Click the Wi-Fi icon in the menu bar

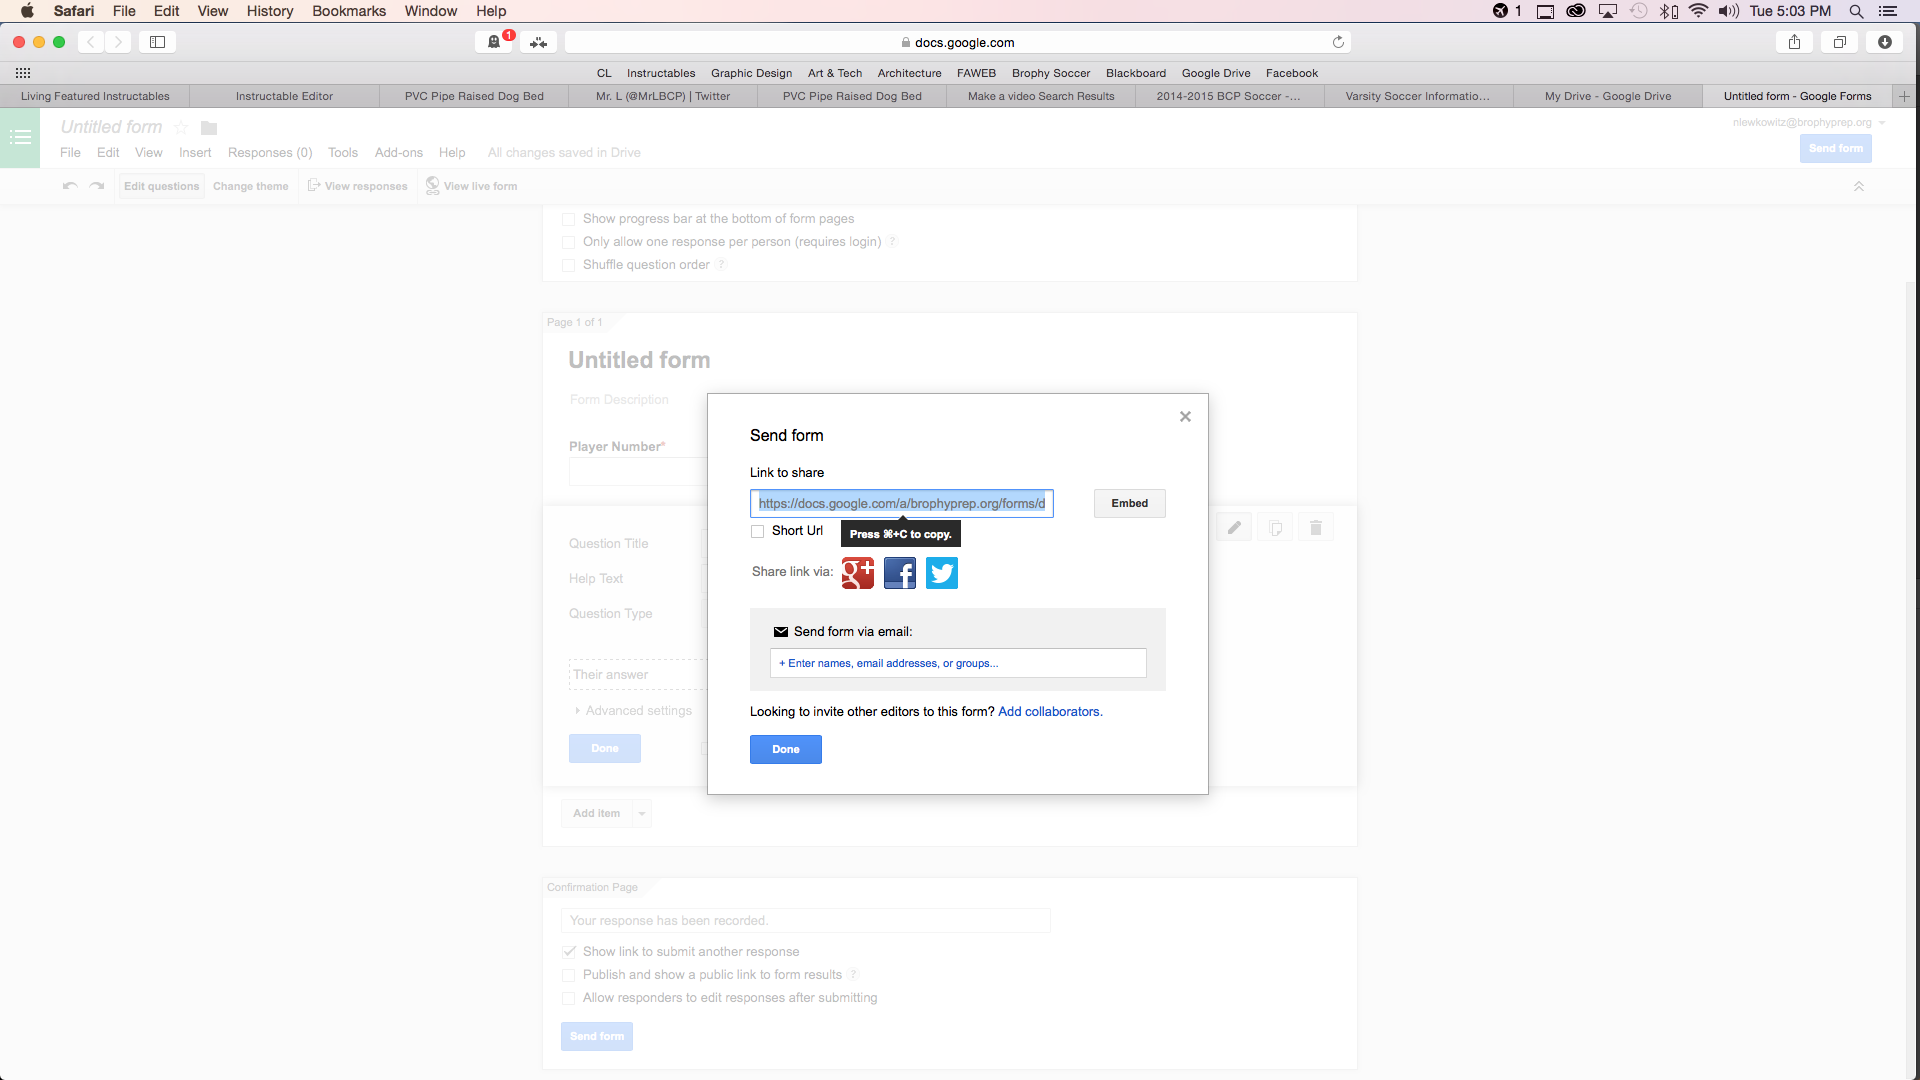1699,11
